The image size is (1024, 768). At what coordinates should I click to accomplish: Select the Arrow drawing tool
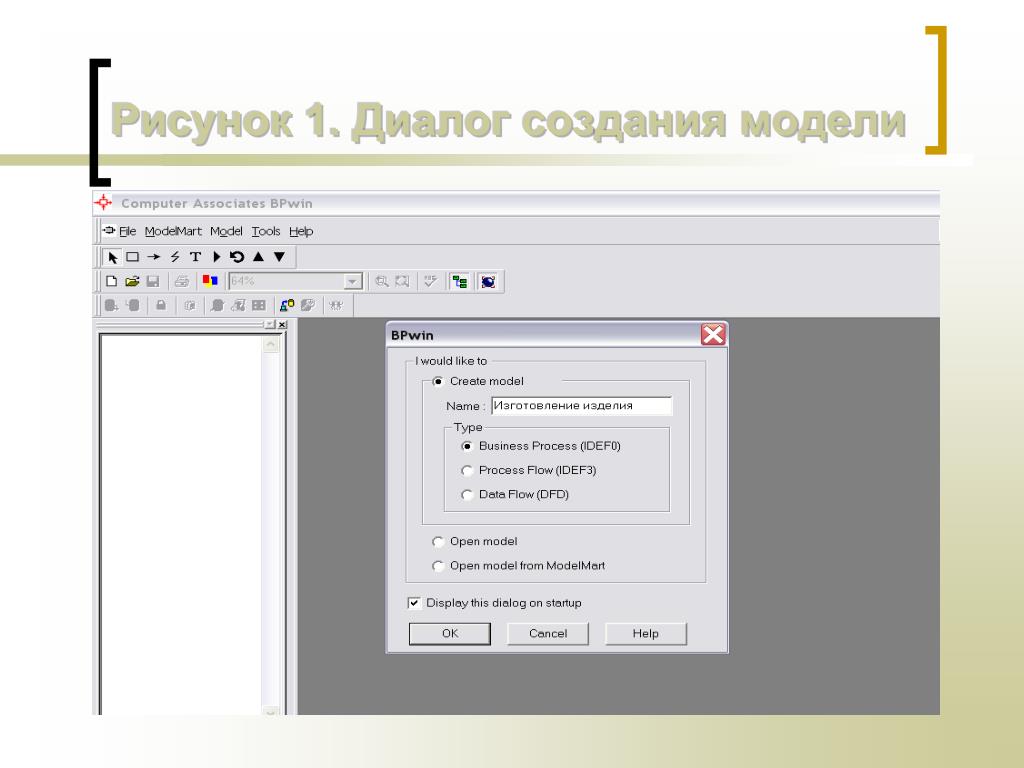click(153, 257)
